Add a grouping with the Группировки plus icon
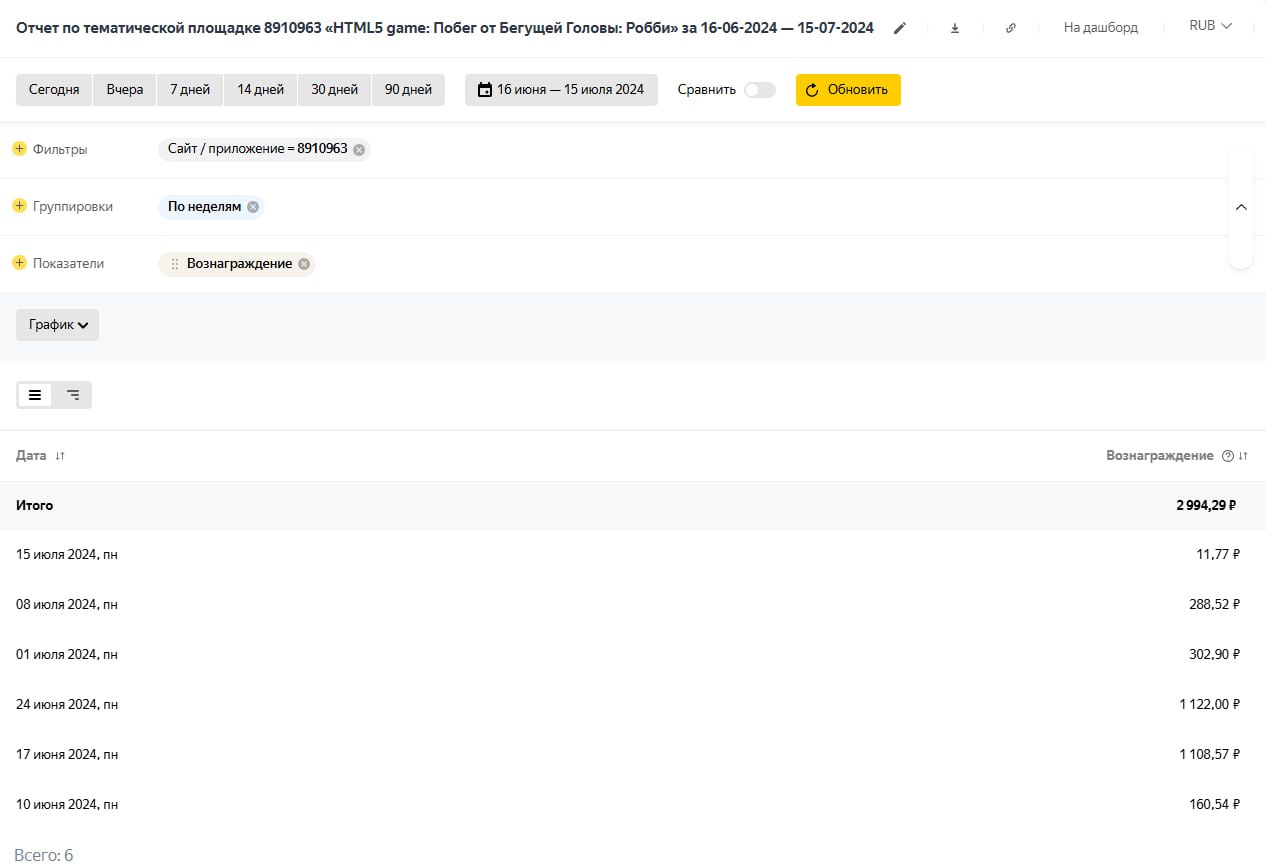This screenshot has width=1266, height=866. point(19,206)
